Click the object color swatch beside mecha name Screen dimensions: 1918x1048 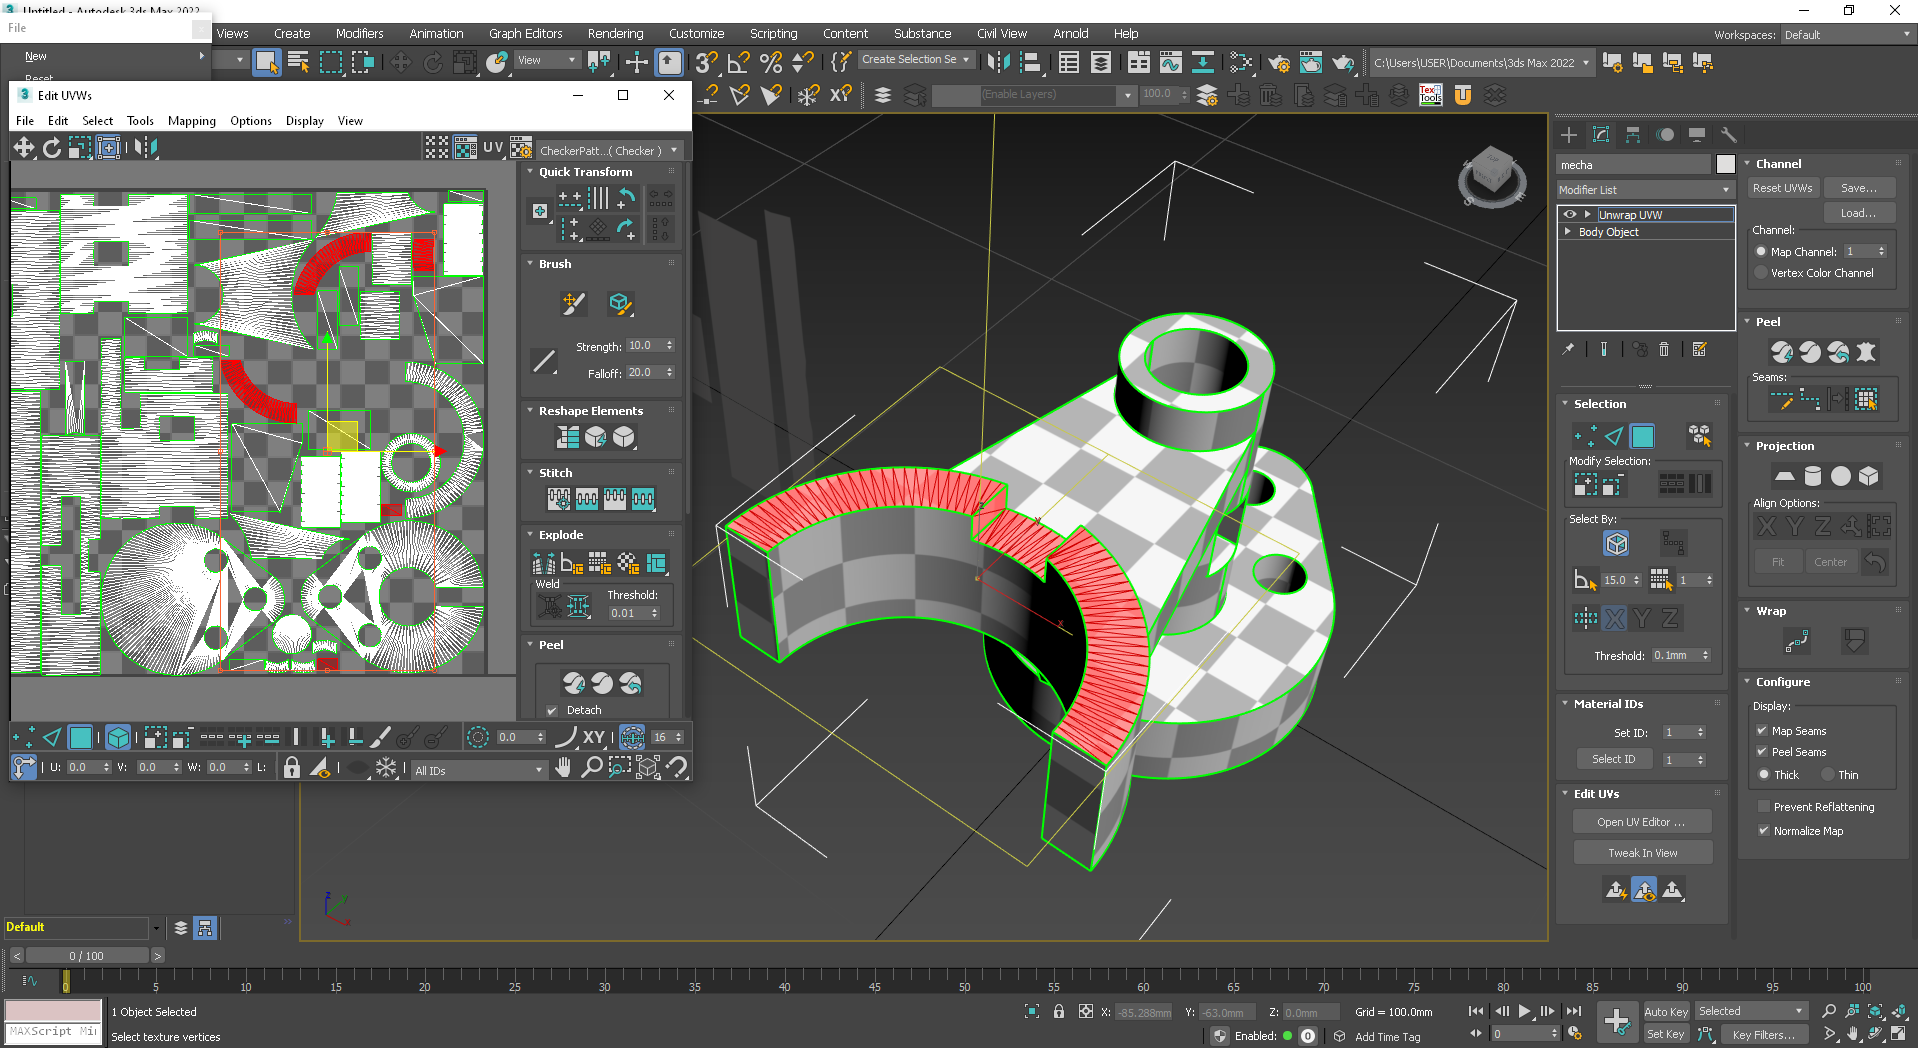(1726, 164)
